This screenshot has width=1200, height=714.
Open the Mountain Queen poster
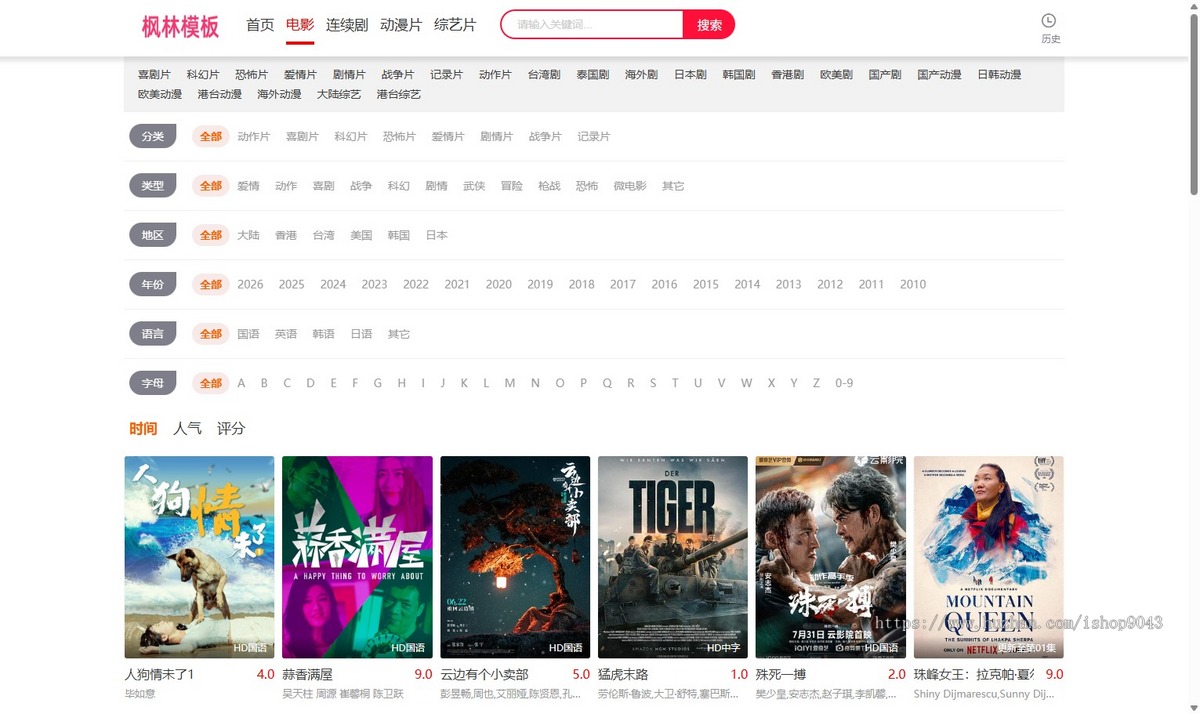click(989, 557)
